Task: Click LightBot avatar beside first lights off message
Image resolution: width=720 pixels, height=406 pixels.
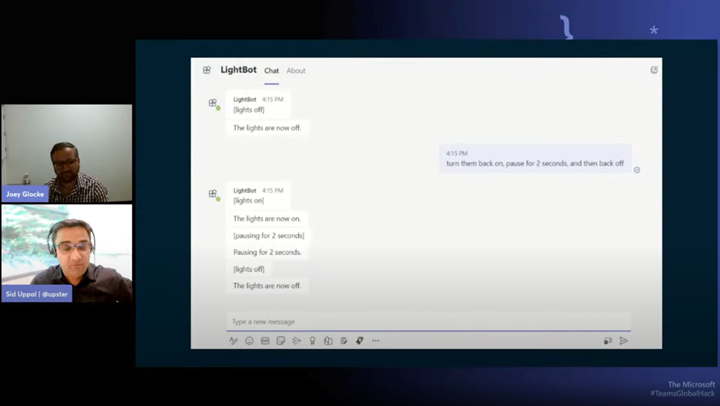Action: coord(213,103)
